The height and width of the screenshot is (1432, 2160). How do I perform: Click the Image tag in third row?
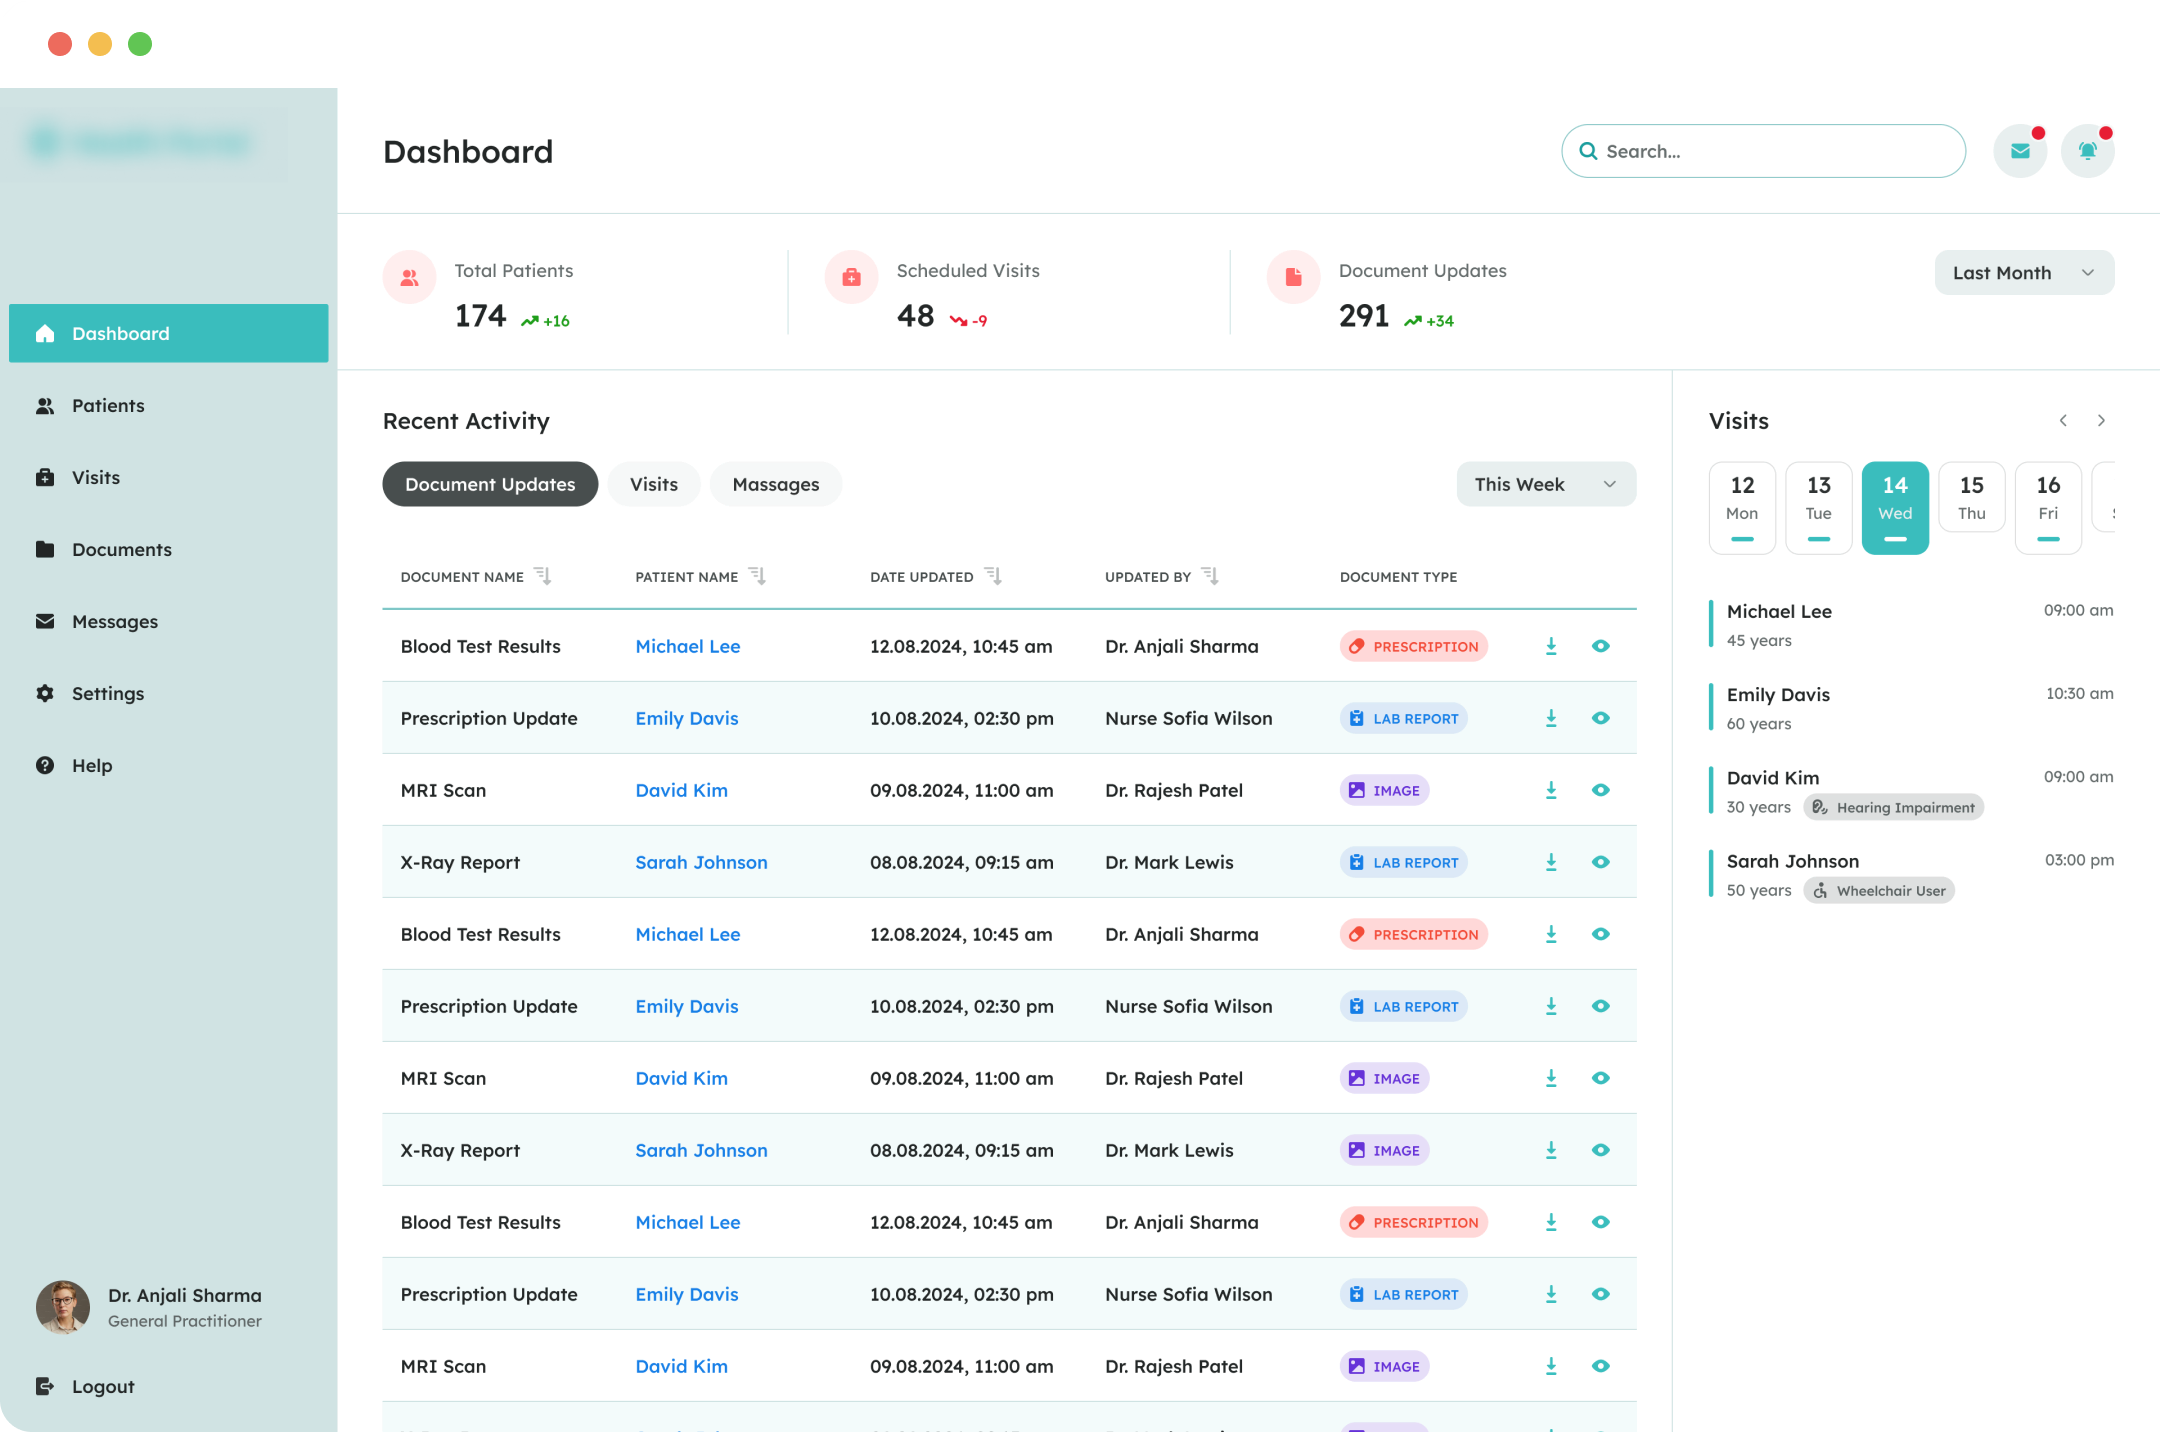click(1385, 790)
